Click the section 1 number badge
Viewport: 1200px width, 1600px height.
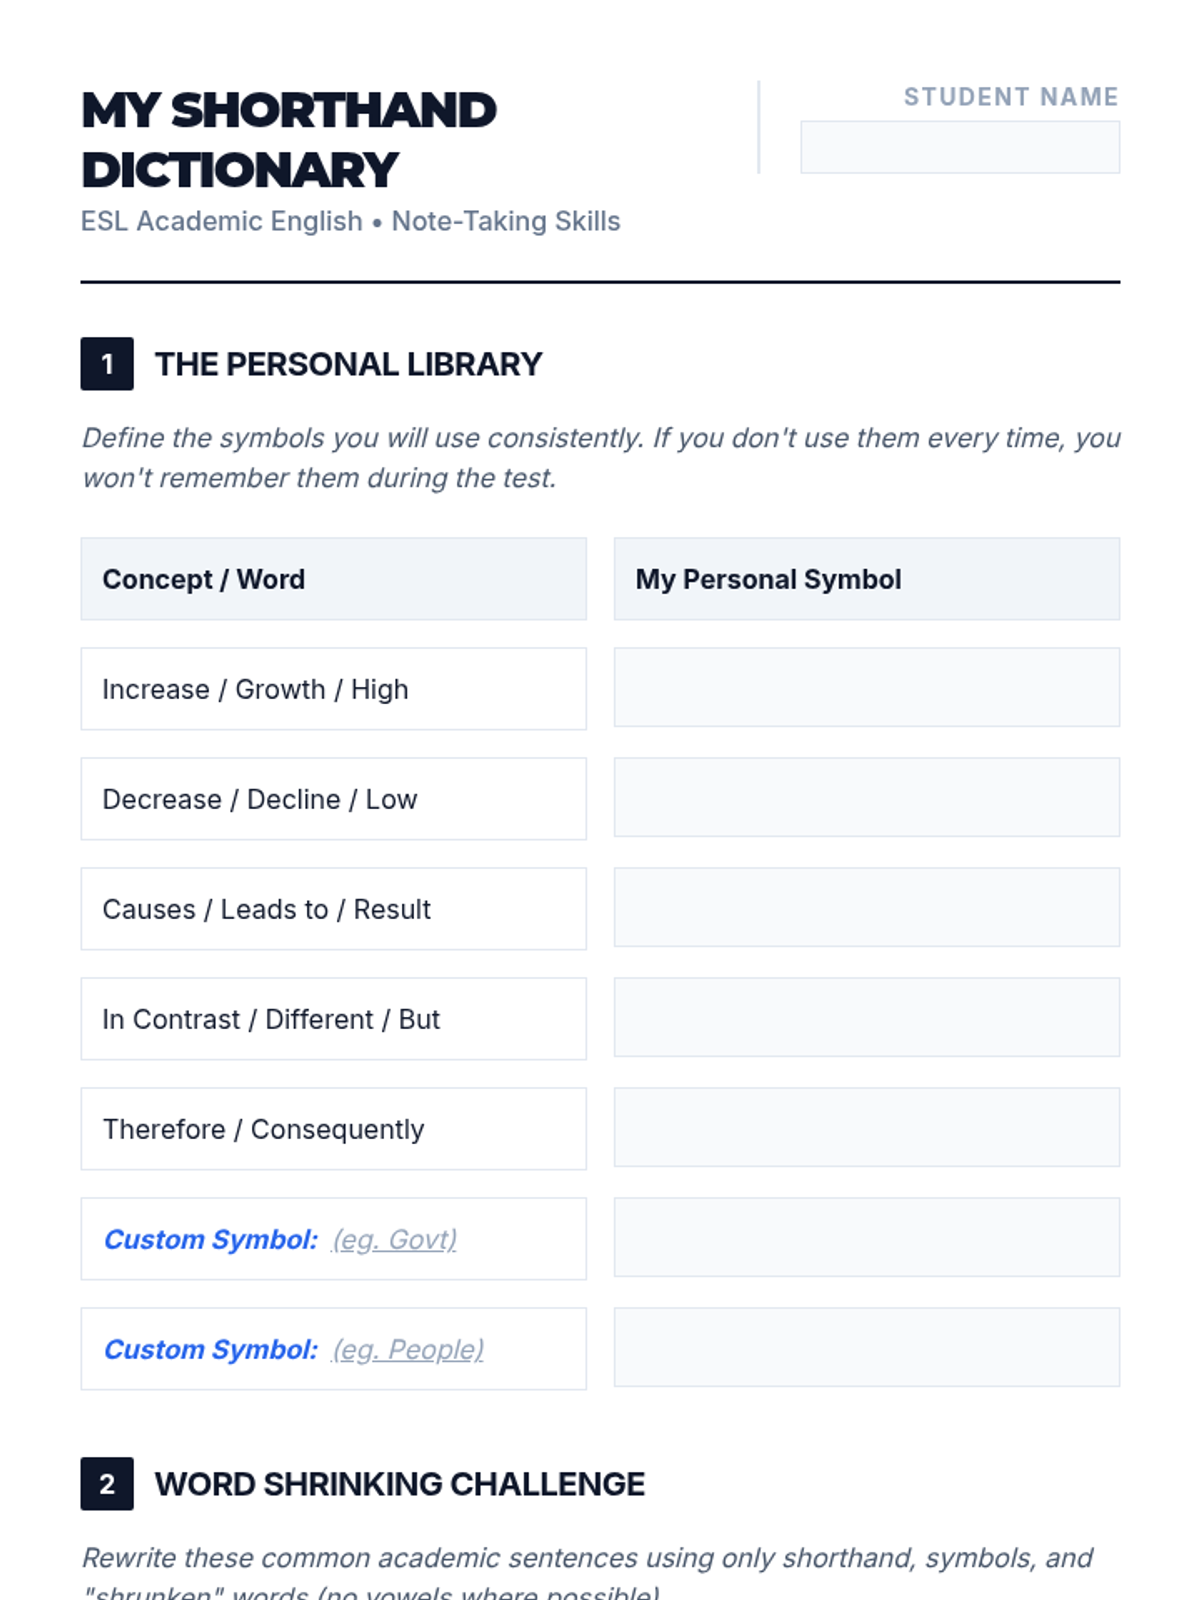click(107, 364)
